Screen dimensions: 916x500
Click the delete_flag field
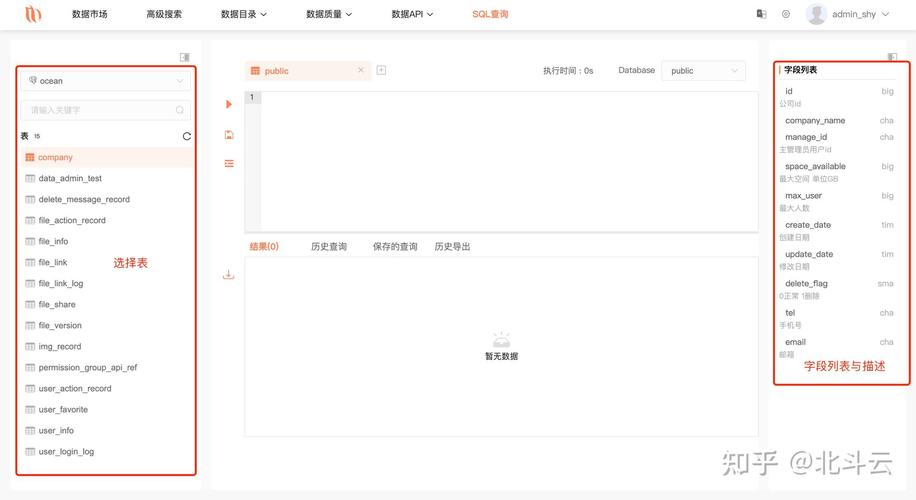coord(806,283)
